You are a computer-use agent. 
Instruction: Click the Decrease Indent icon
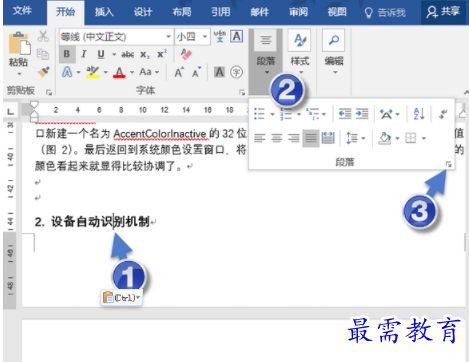pos(345,114)
